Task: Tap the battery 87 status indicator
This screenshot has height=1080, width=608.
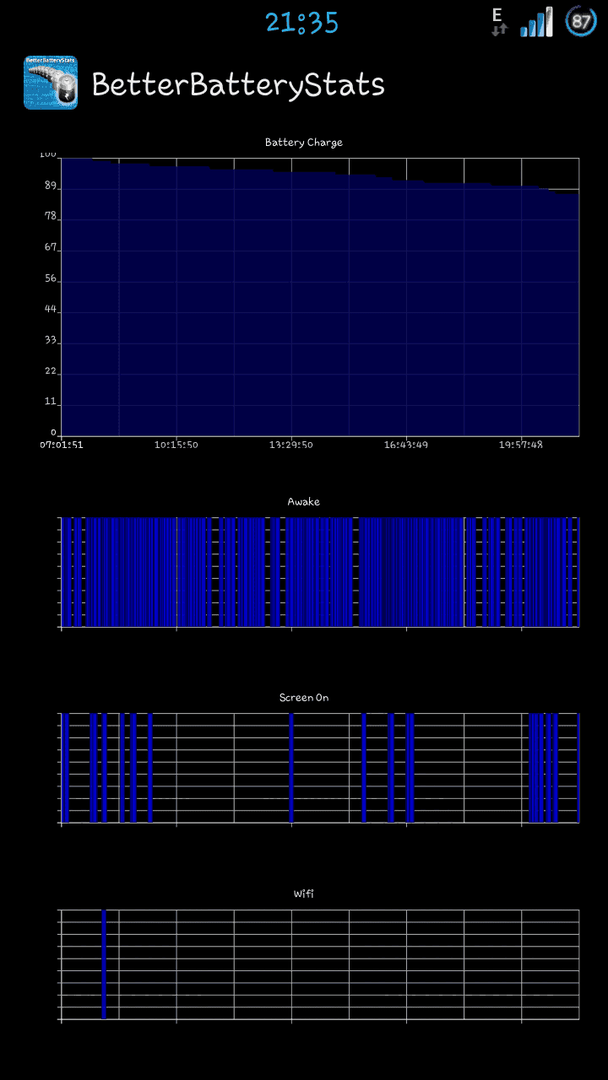Action: coord(580,22)
